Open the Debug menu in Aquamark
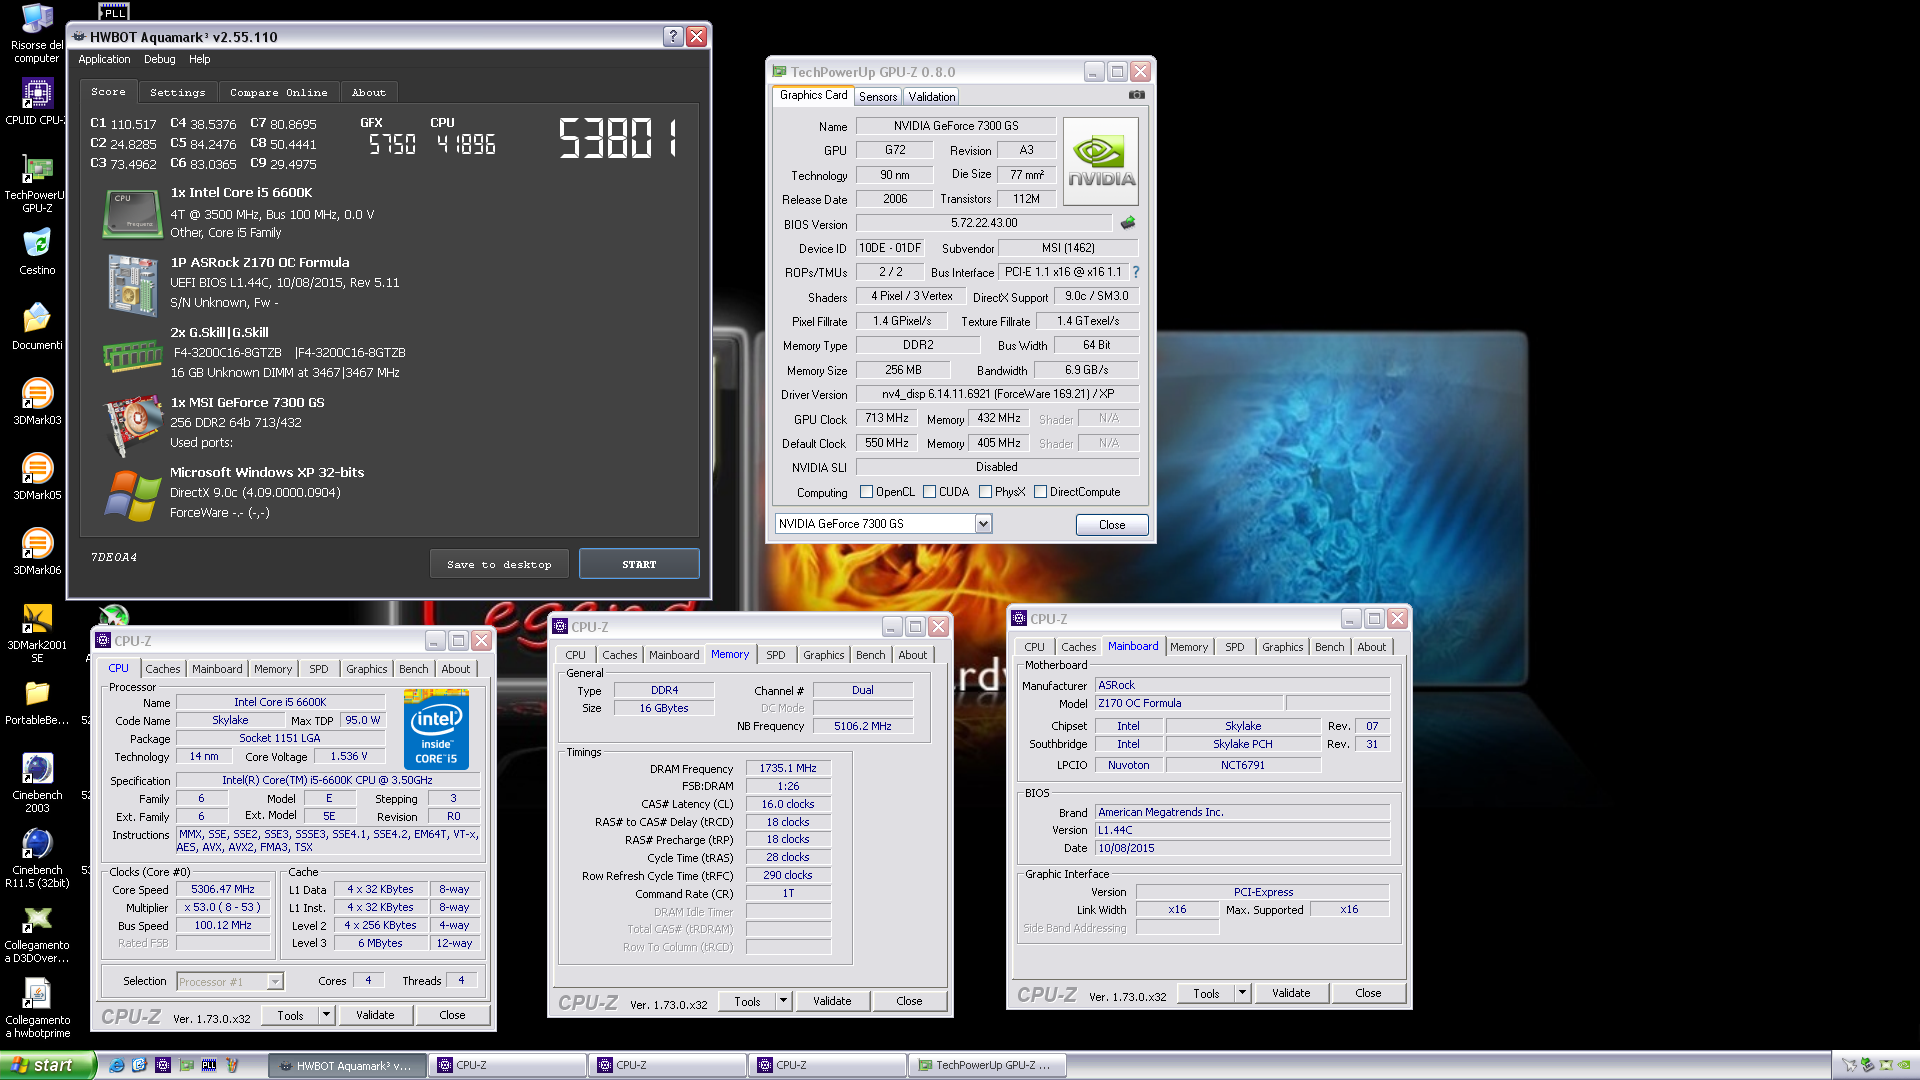The width and height of the screenshot is (1920, 1080). tap(159, 59)
